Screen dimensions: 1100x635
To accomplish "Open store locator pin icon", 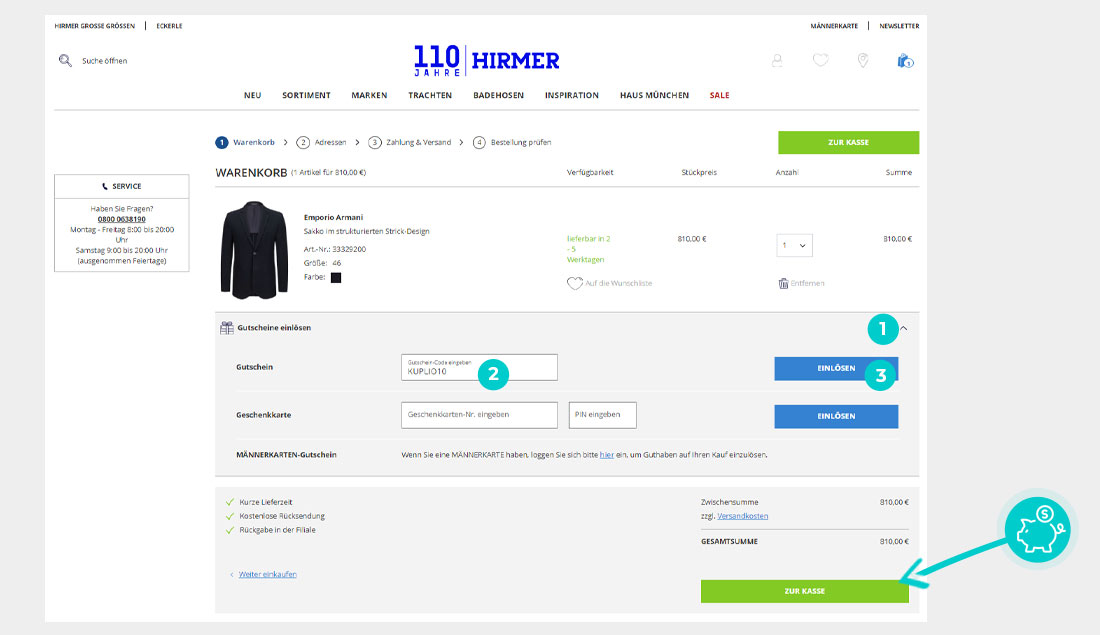I will point(863,60).
